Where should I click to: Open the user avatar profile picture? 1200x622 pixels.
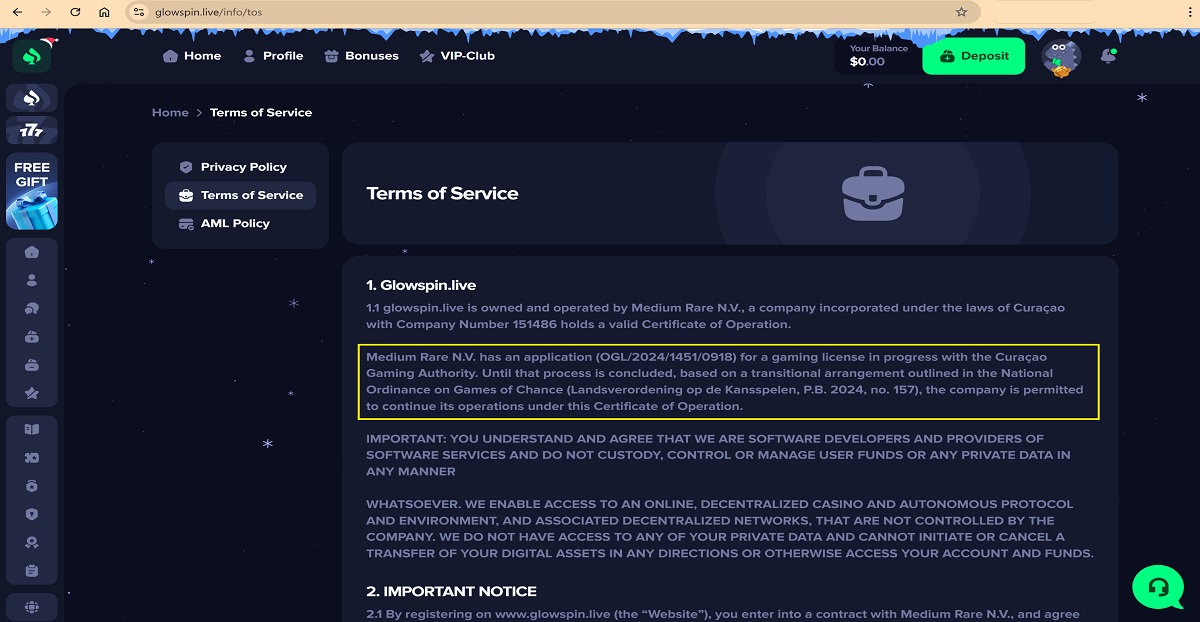(1060, 57)
